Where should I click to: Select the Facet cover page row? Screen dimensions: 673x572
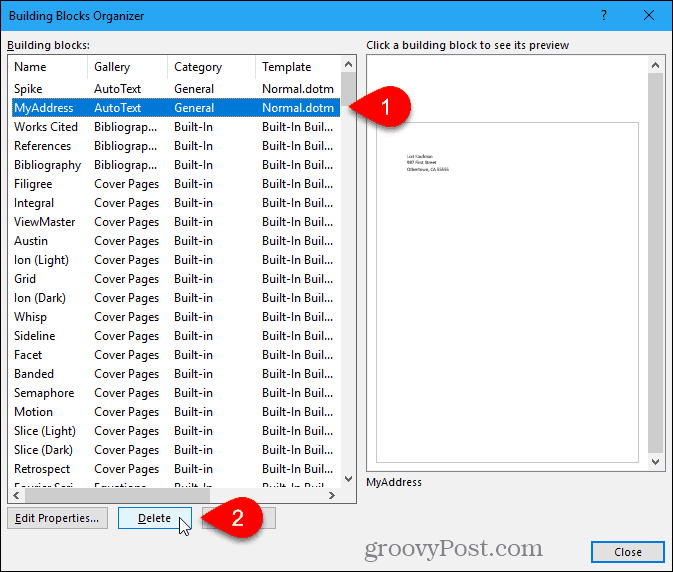(x=176, y=355)
